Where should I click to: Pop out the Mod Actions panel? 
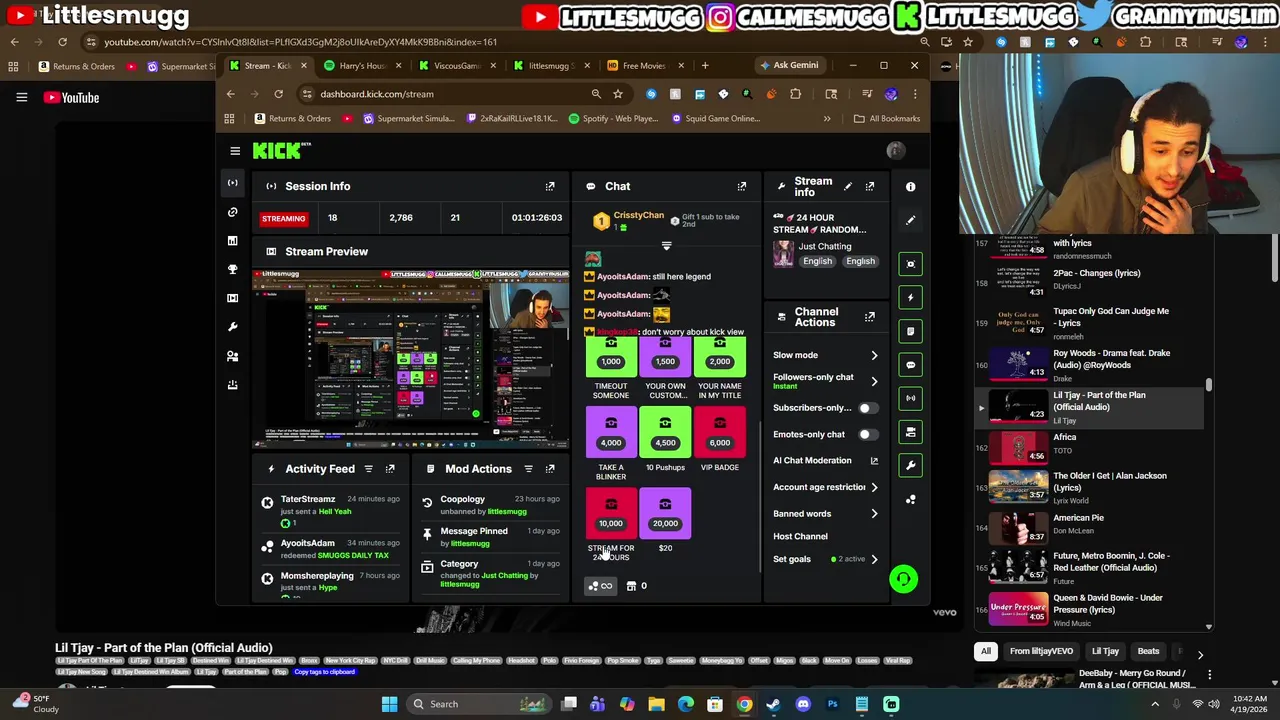pos(550,469)
